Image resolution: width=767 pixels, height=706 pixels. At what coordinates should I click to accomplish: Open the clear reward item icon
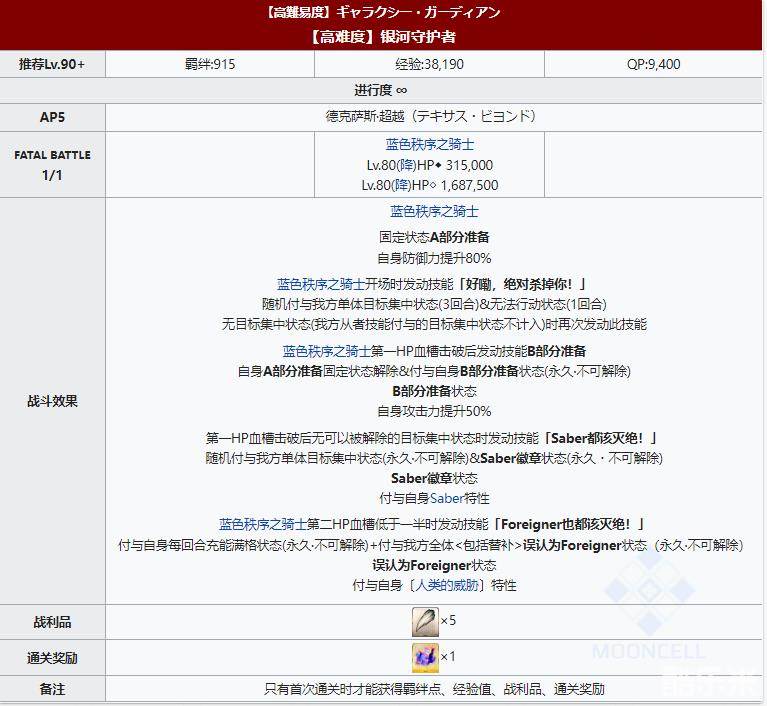[424, 657]
